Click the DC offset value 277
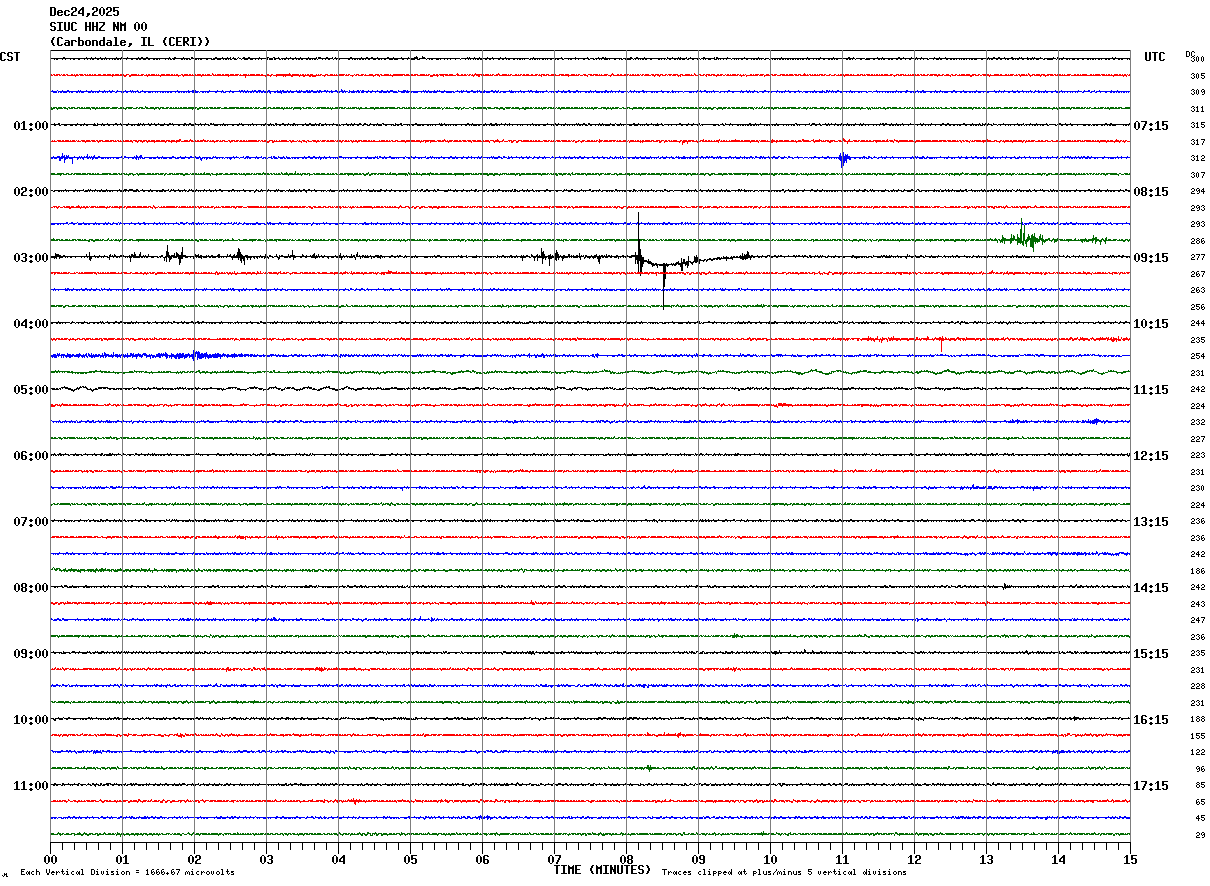The image size is (1210, 886). click(1197, 258)
